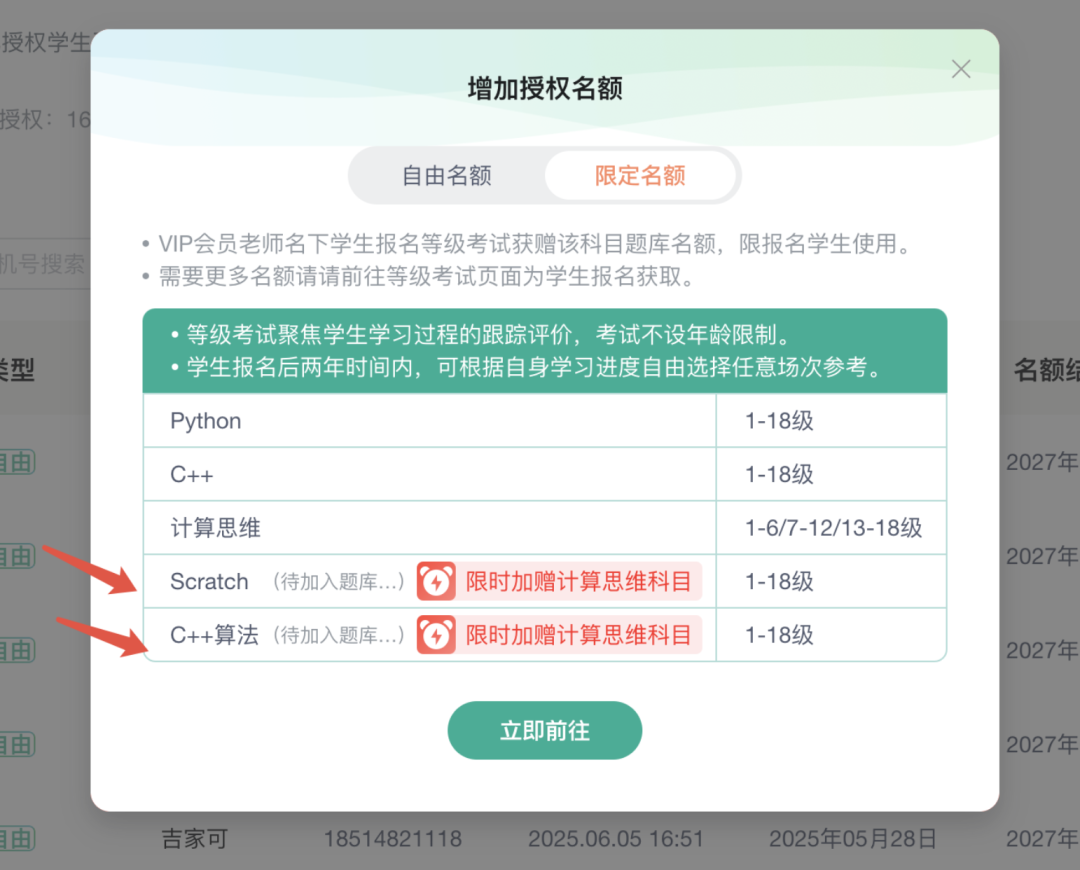Click the 1-6/7-12/13-18级 level cell

(x=833, y=528)
